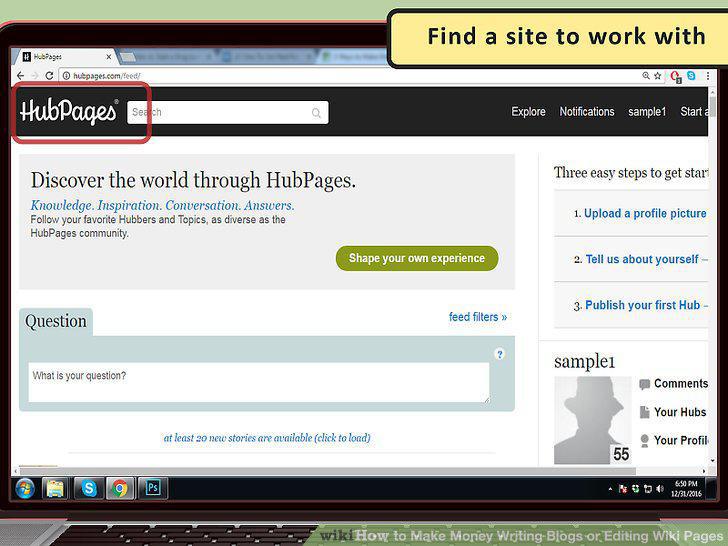
Task: Click the Skype extension icon in browser toolbar
Action: 691,75
